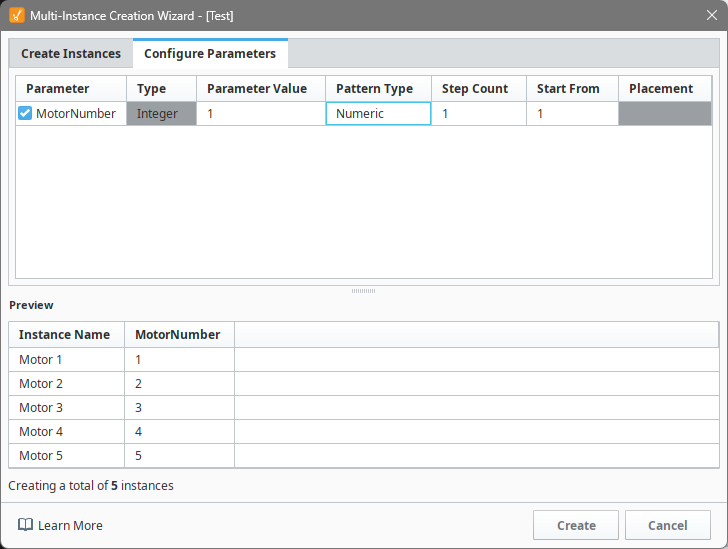Click the Instance Name column header
Screen dimensions: 728x549
click(66, 335)
